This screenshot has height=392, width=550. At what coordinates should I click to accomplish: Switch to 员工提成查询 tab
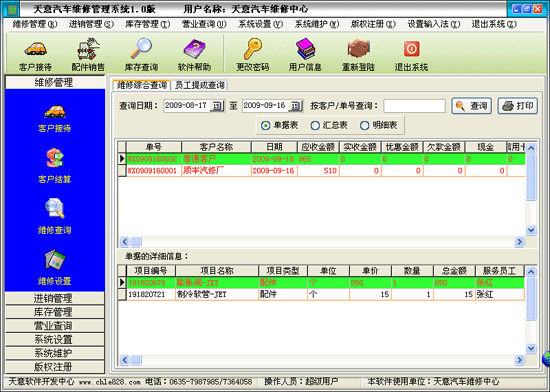[x=199, y=85]
